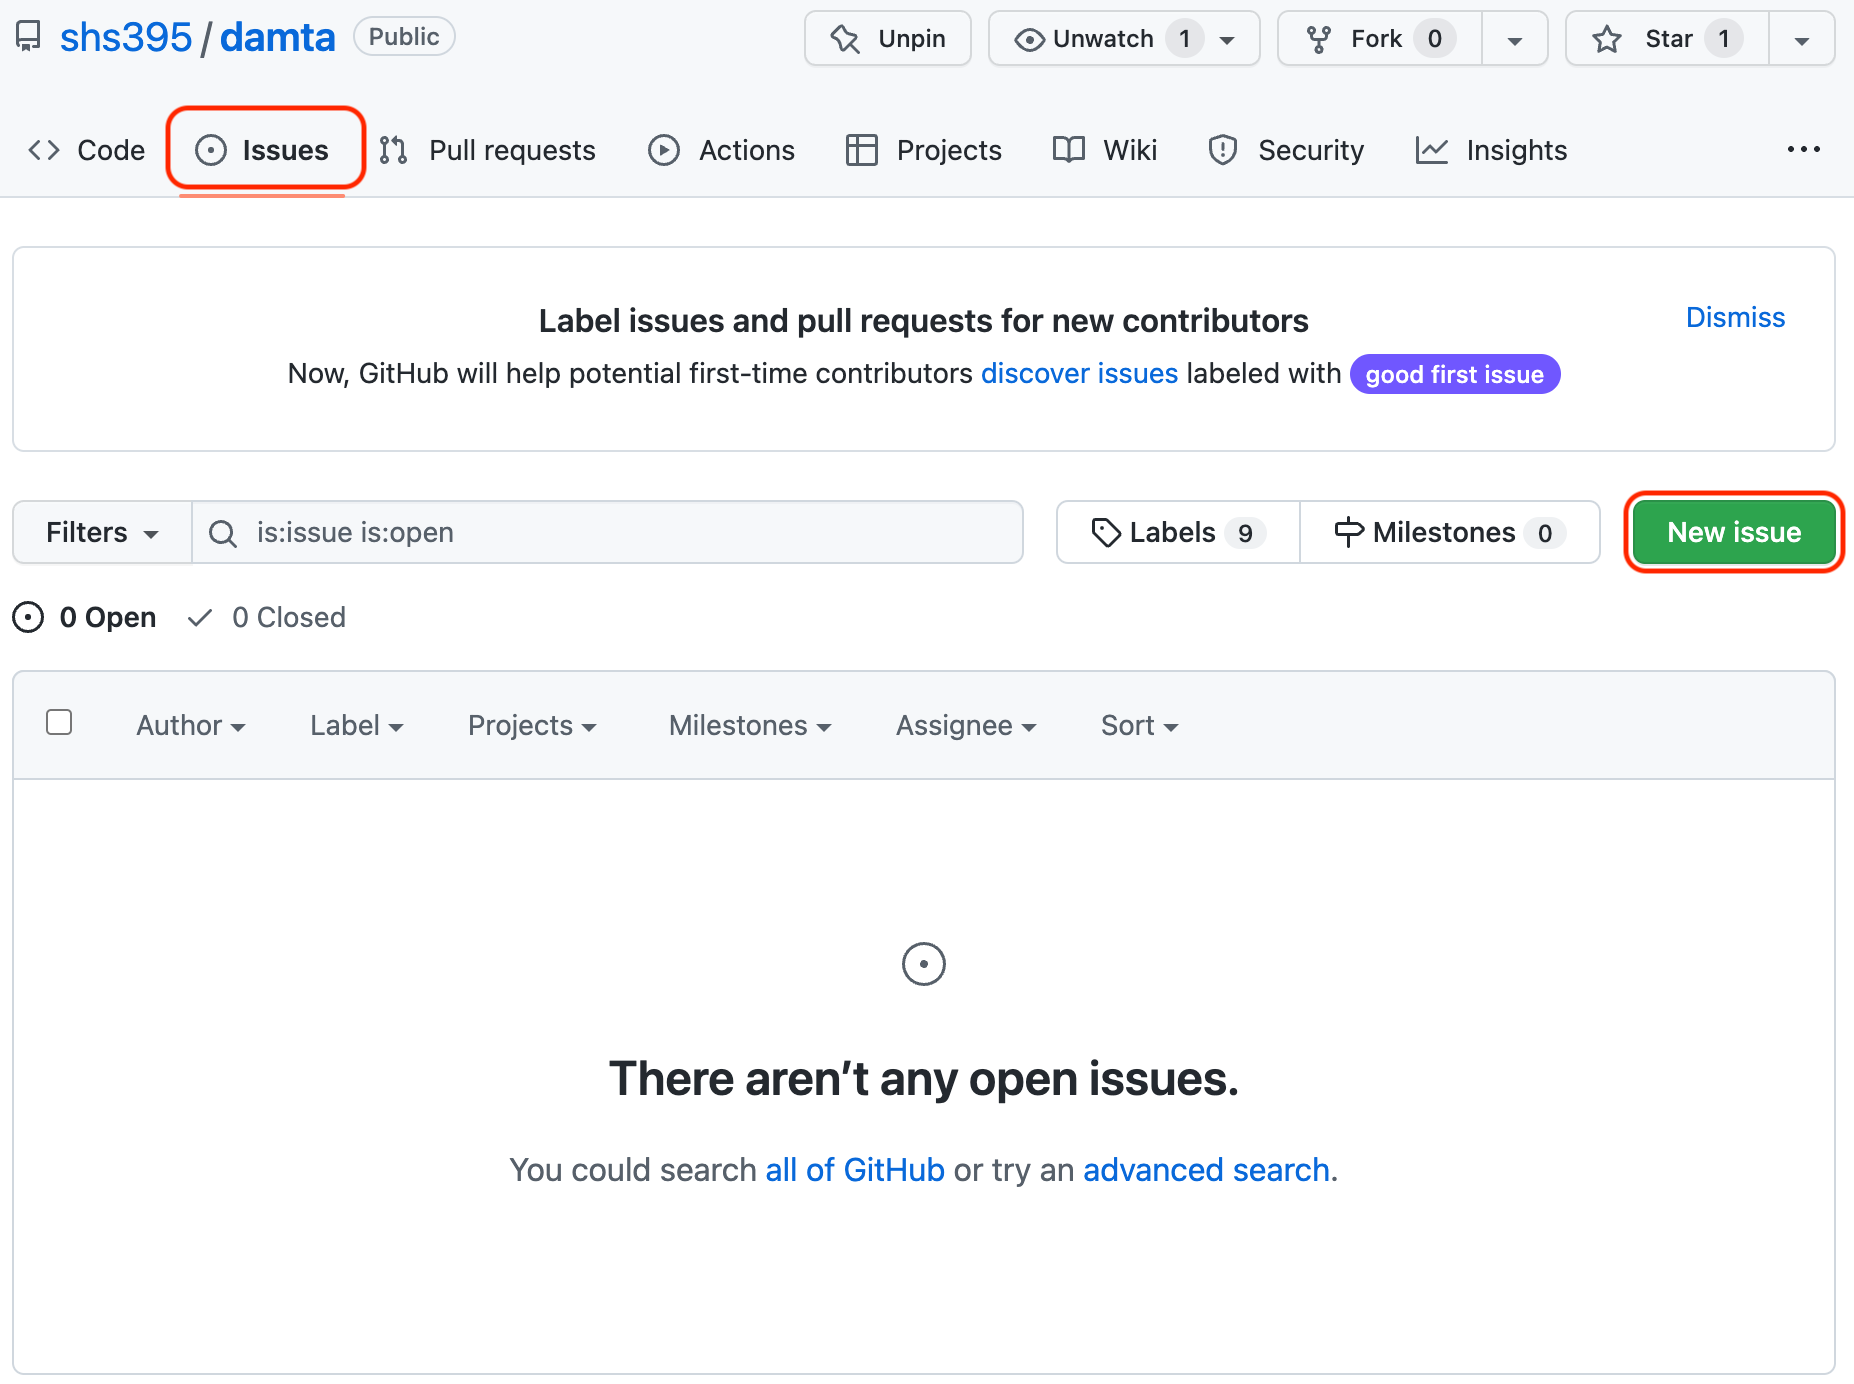This screenshot has height=1384, width=1854.
Task: Dismiss the new contributors banner
Action: (1735, 317)
